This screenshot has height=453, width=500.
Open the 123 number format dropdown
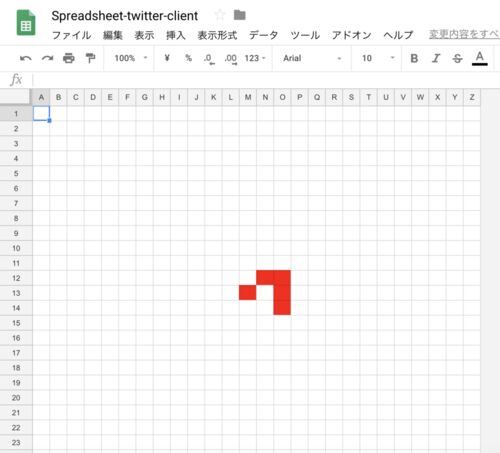tap(255, 58)
